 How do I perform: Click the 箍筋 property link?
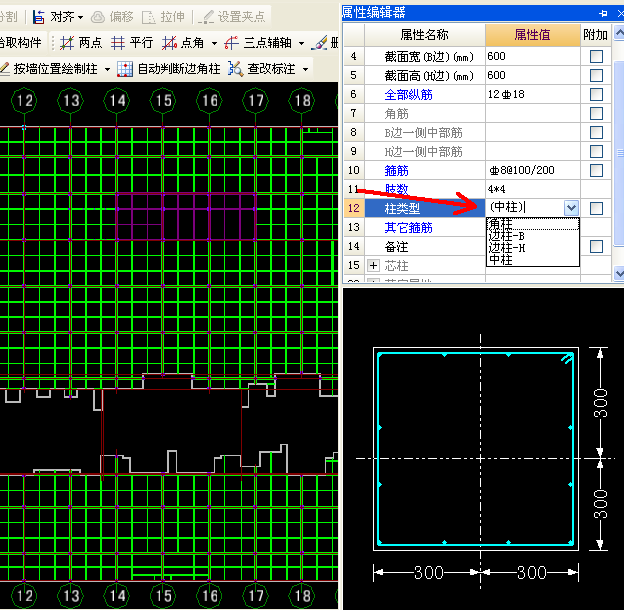click(x=396, y=171)
